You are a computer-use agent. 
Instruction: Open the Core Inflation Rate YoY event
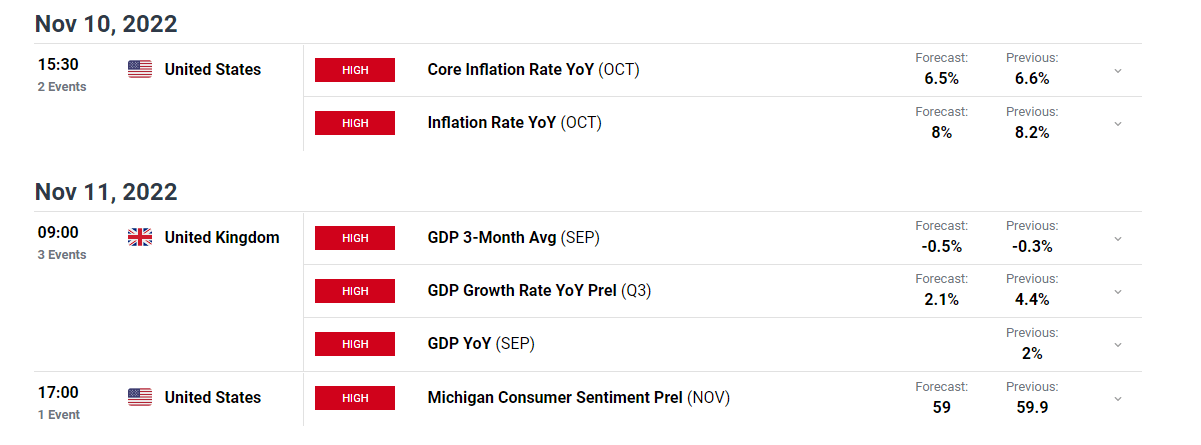coord(533,70)
